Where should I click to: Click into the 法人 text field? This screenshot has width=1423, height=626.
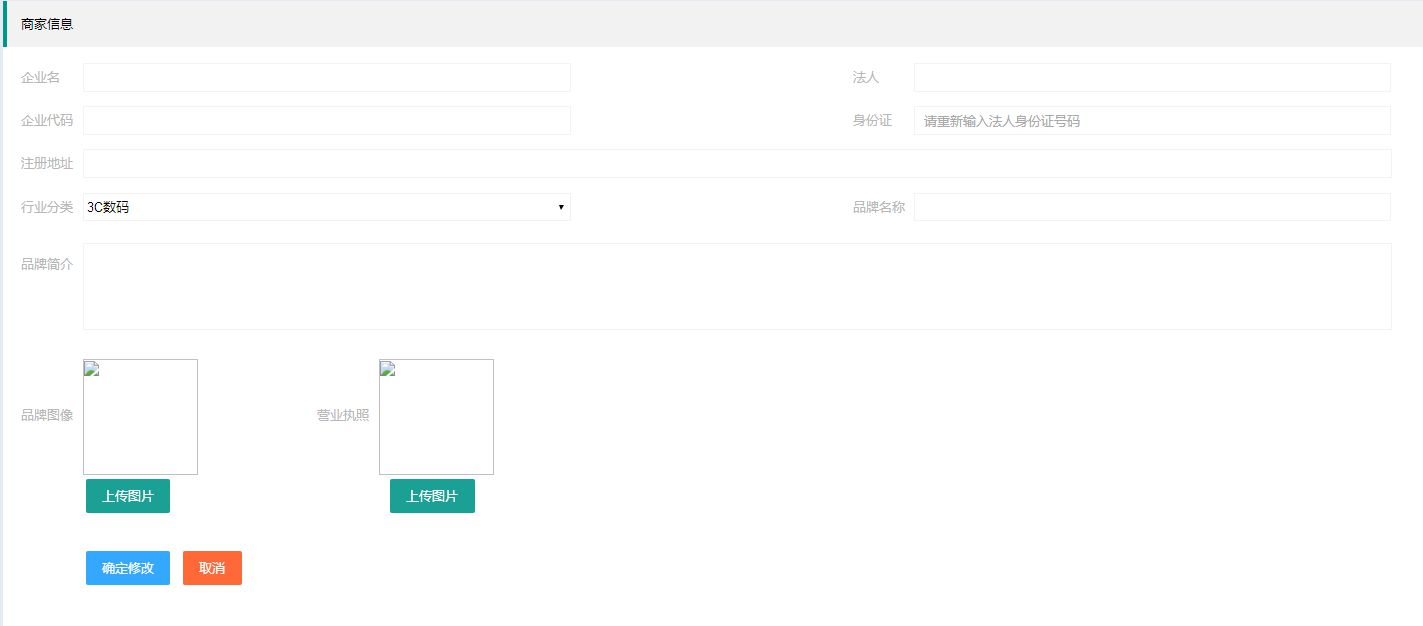point(1151,77)
